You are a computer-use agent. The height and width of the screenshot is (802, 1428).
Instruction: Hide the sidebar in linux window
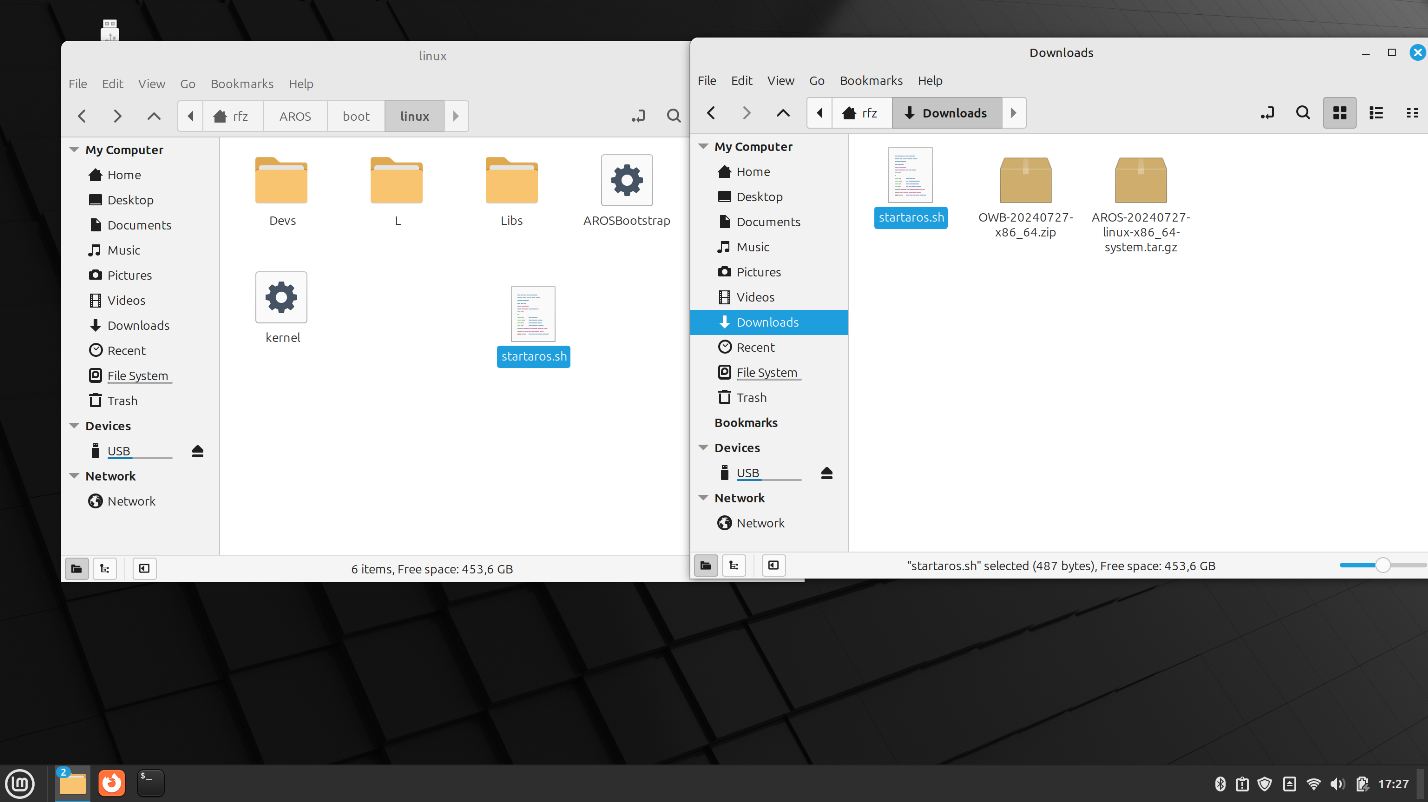coord(144,569)
